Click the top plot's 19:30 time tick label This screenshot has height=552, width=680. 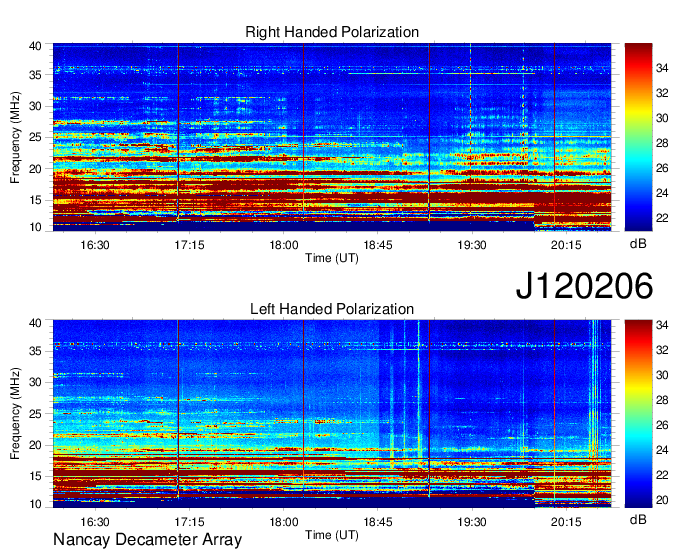pyautogui.click(x=472, y=245)
